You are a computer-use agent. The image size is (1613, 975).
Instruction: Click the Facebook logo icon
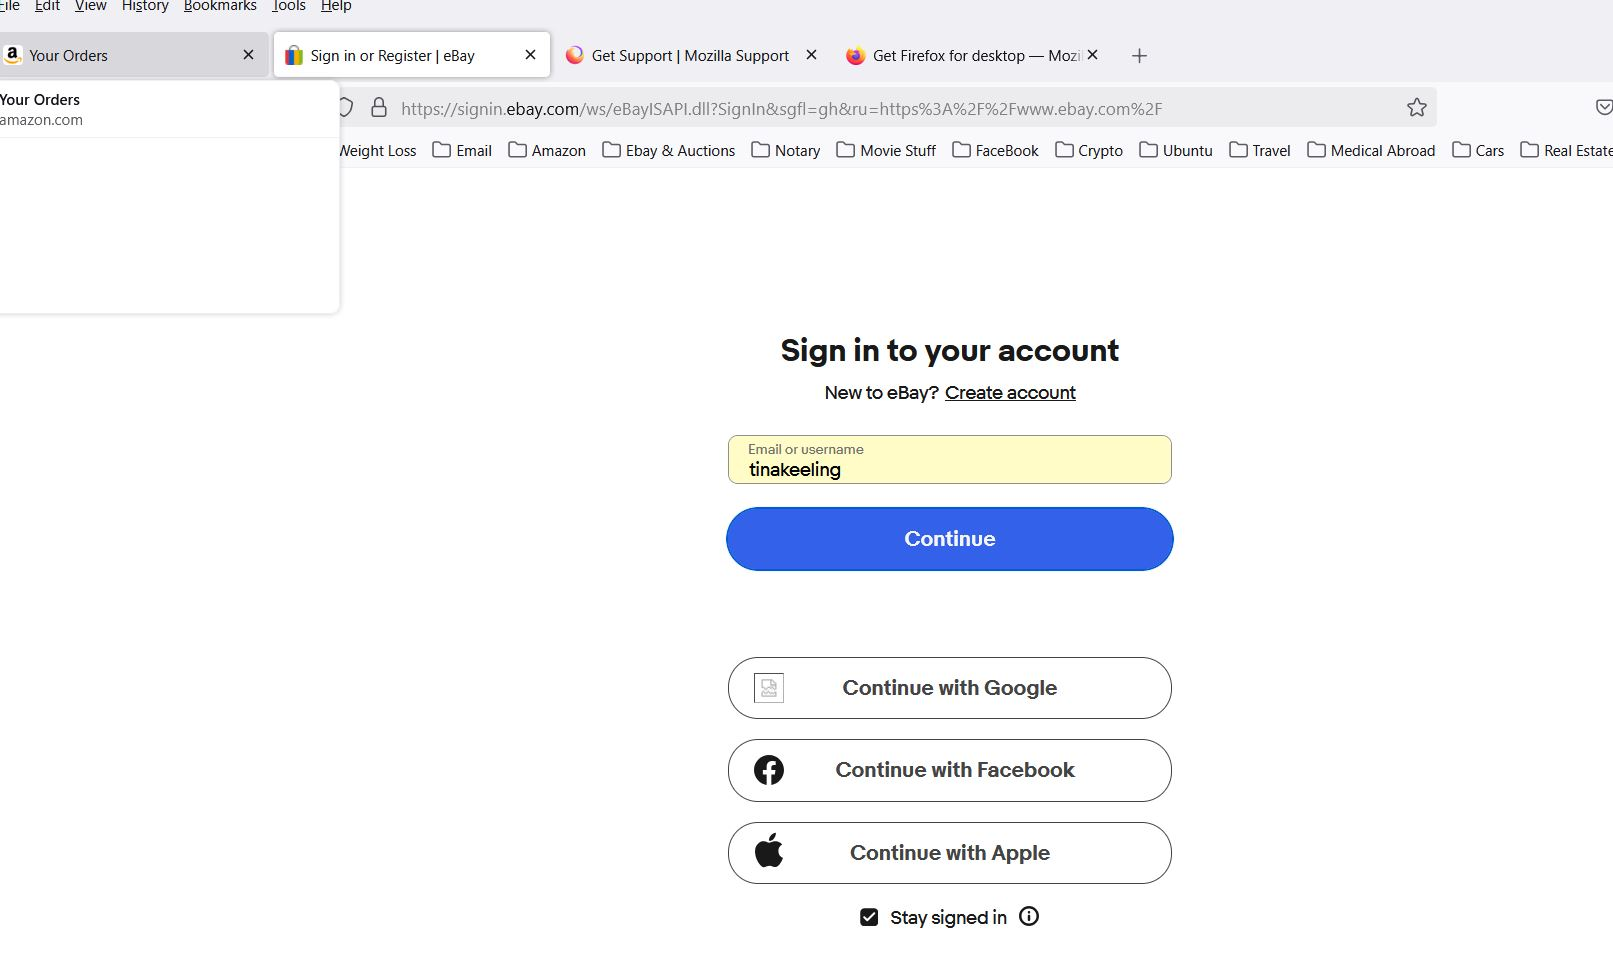[769, 770]
